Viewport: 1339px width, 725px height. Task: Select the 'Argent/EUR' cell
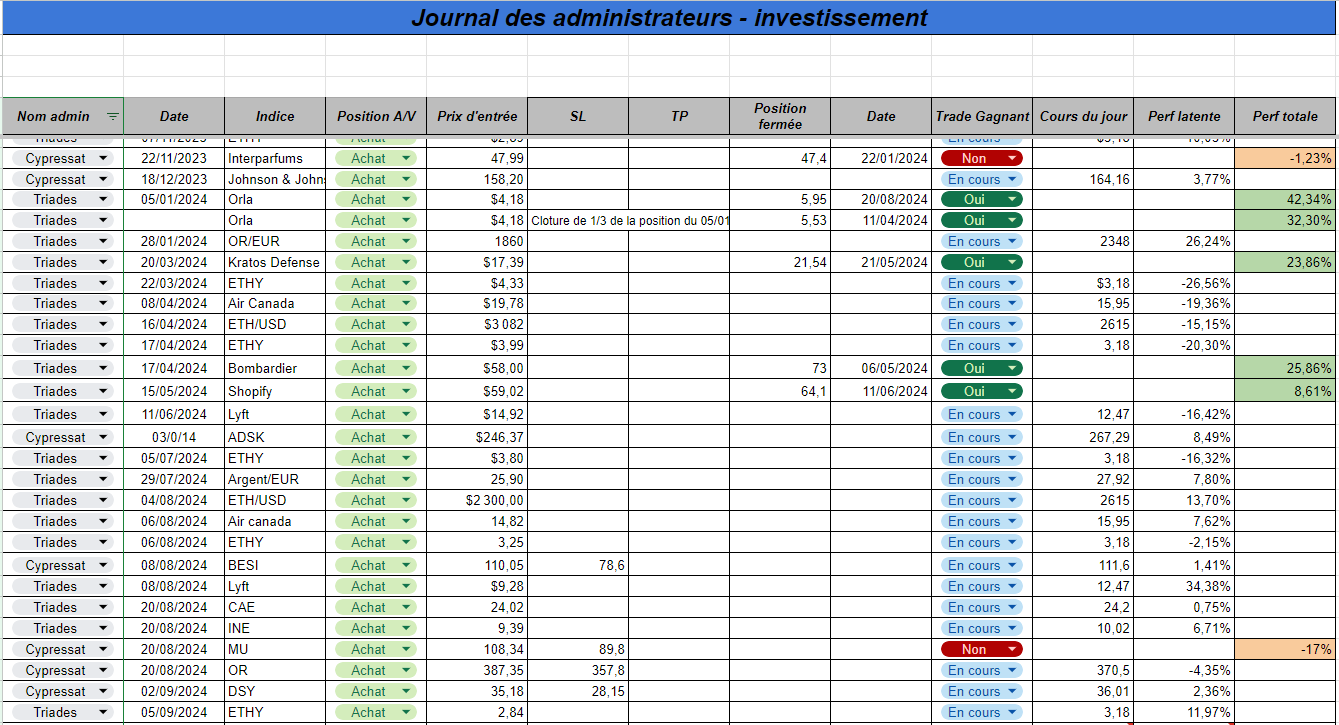(275, 479)
